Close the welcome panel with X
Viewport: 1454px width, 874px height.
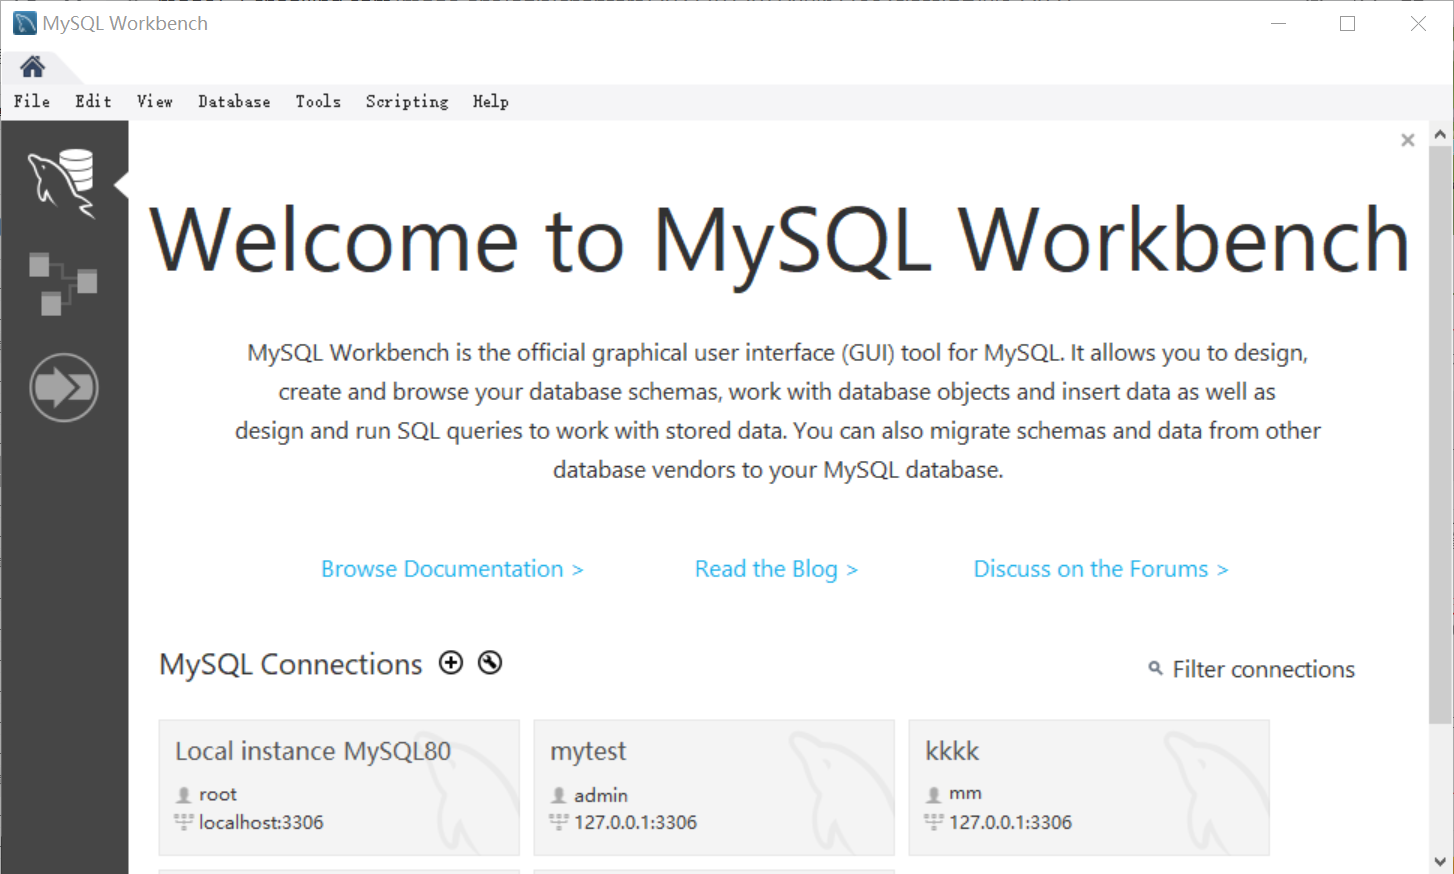click(1407, 140)
